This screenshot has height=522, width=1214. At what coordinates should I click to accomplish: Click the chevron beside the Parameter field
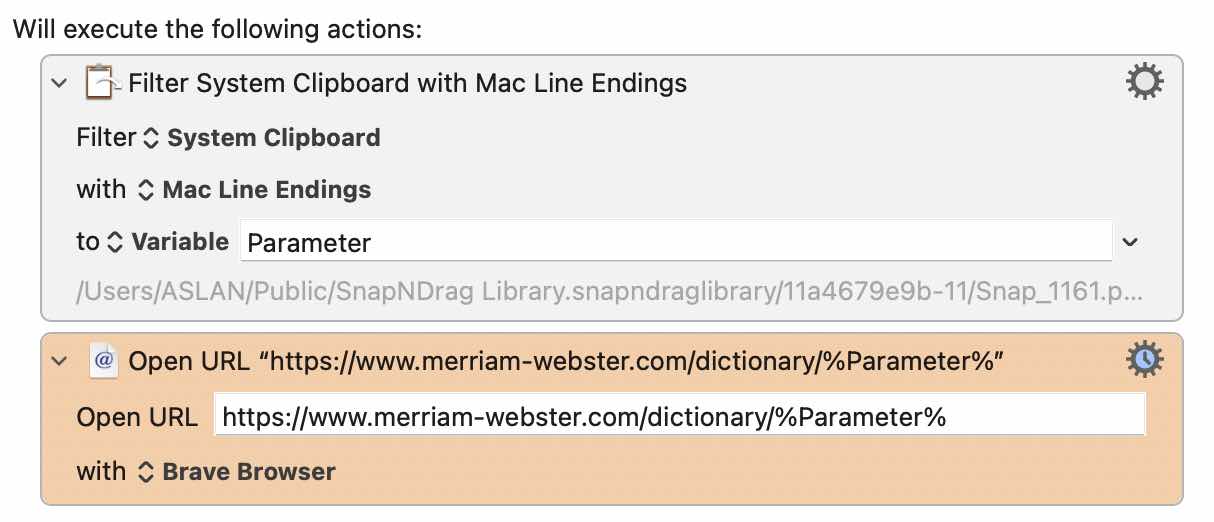click(1131, 242)
